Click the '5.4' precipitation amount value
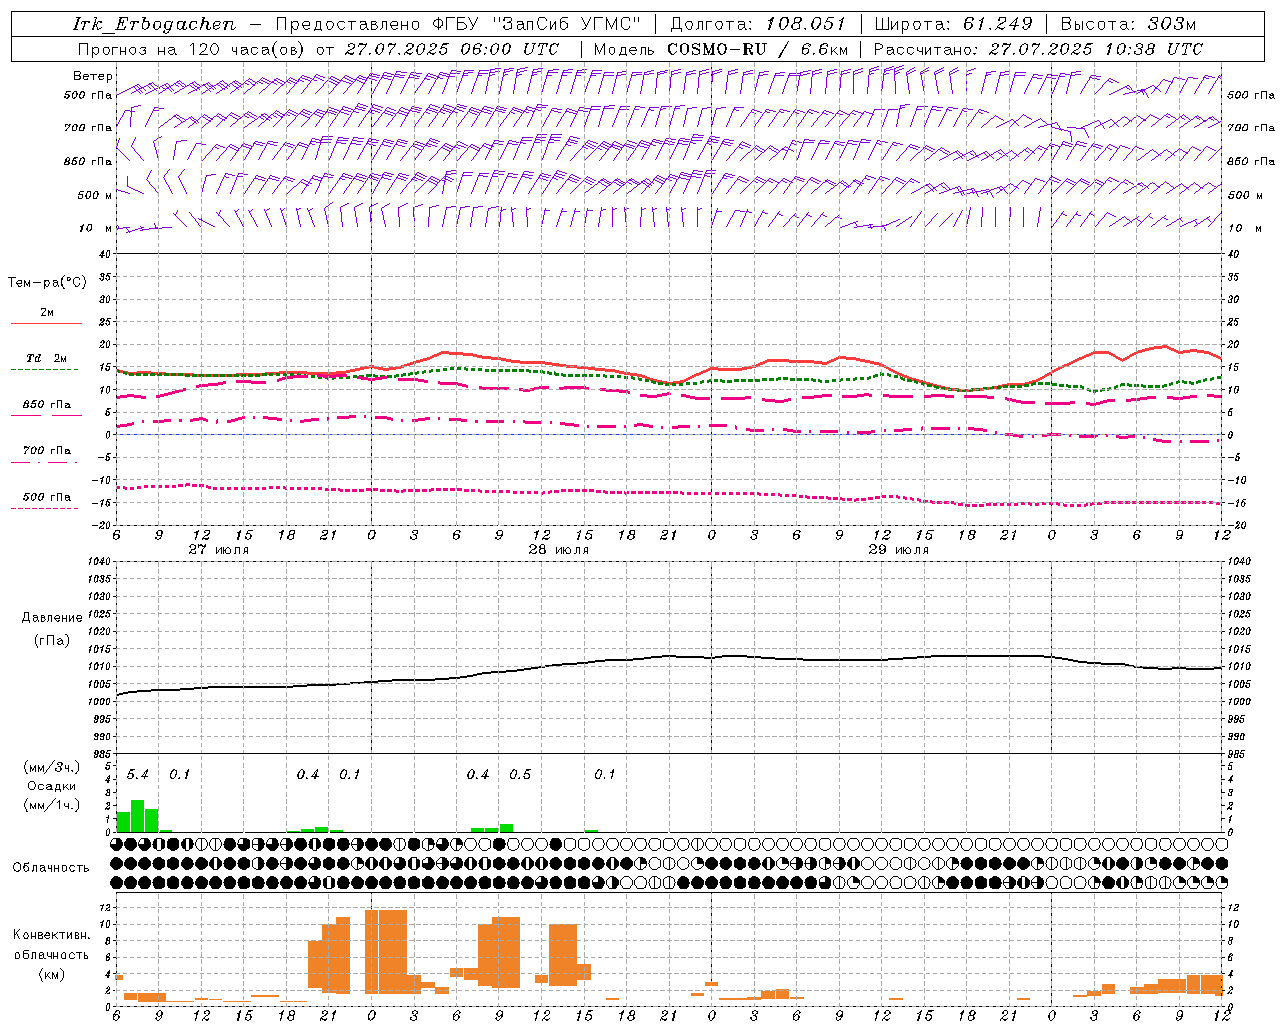The height and width of the screenshot is (1024, 1280). pos(138,775)
